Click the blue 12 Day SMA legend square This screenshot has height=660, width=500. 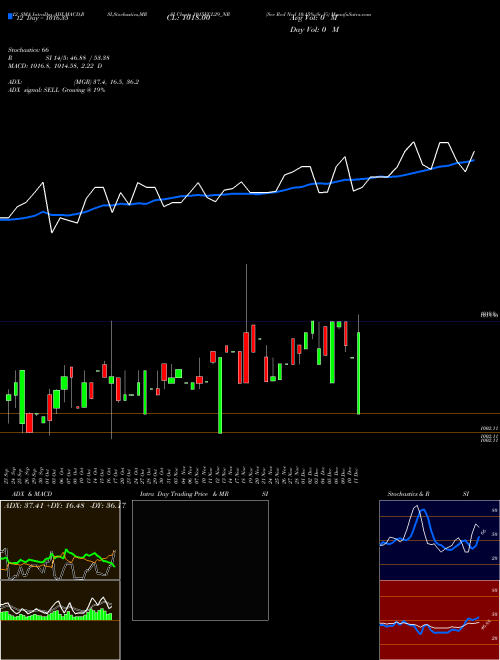pyautogui.click(x=10, y=16)
